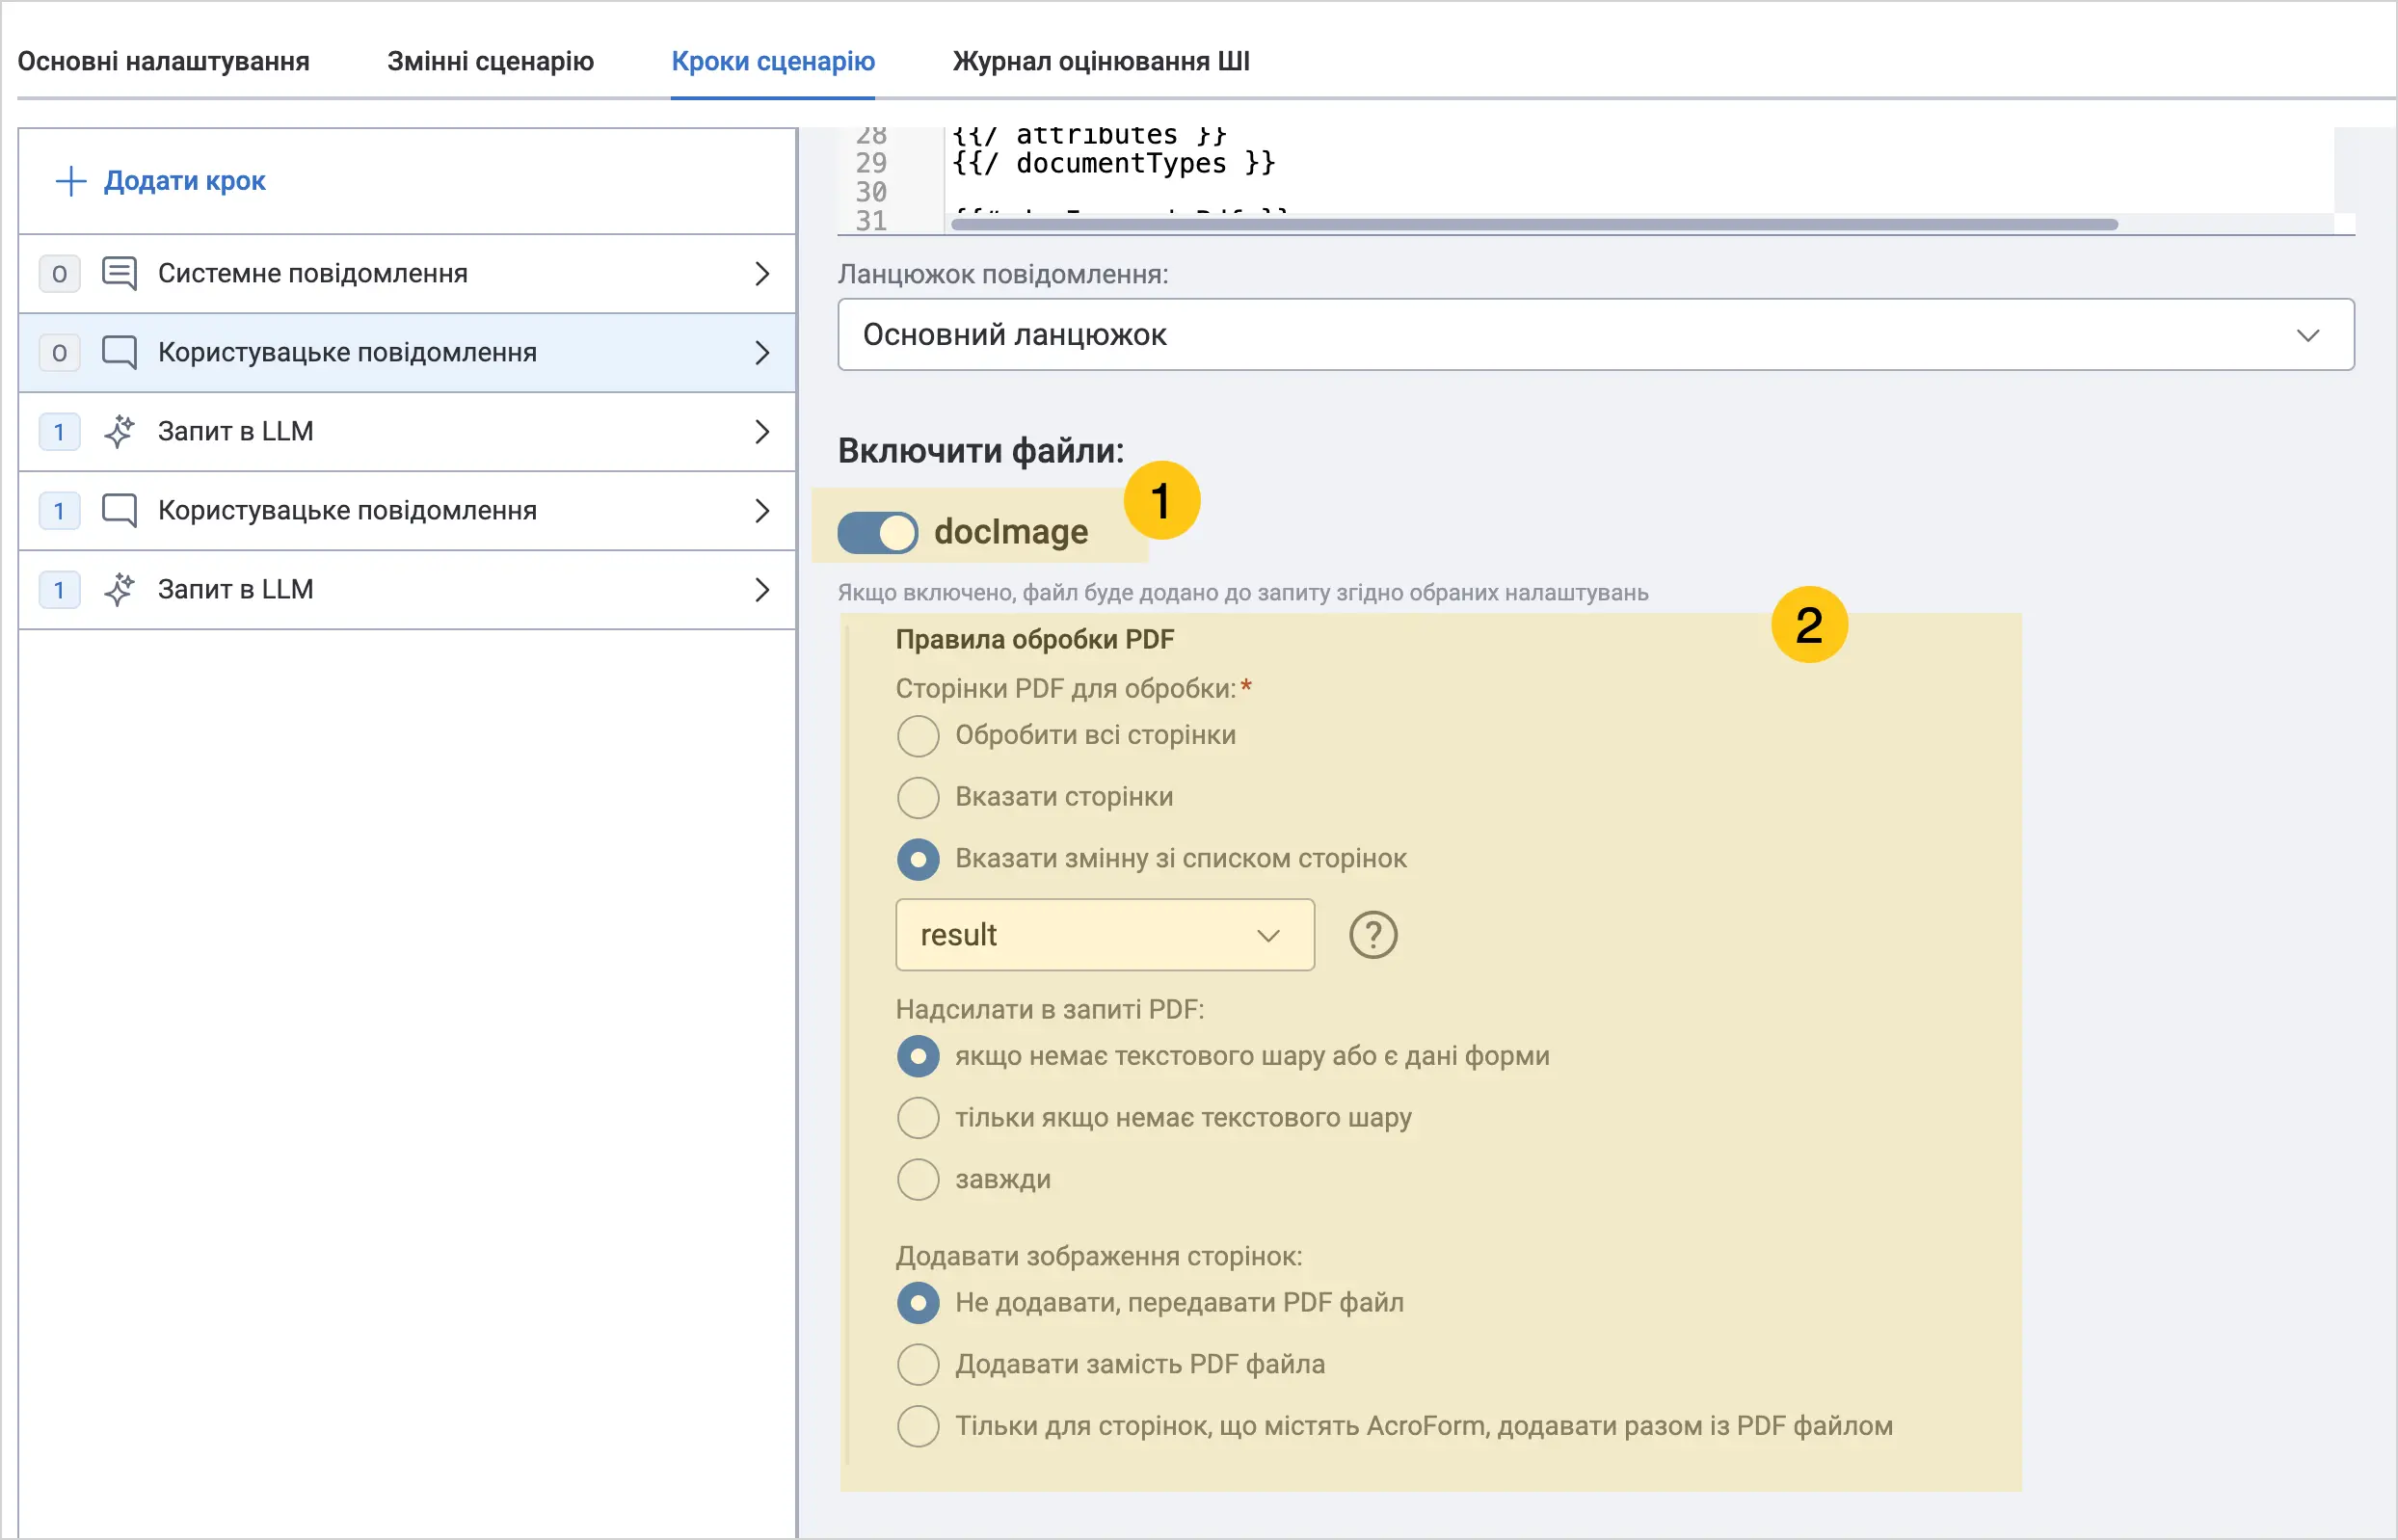Select Не додавати, передавати PDF файл
This screenshot has height=1540, width=2398.
(917, 1303)
